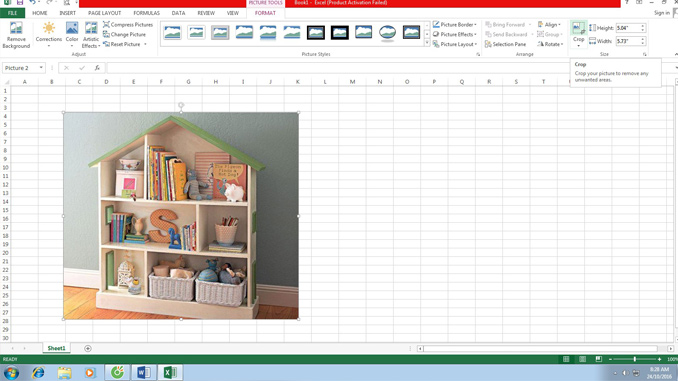Select the Artistic Effects icon

pos(91,29)
